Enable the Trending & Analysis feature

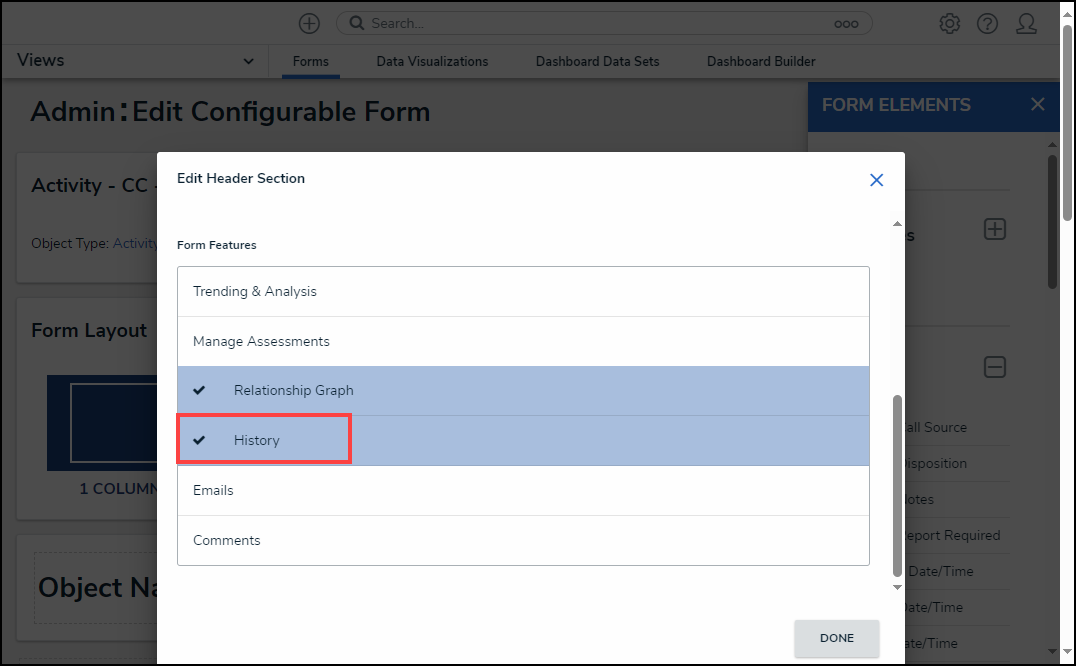255,292
